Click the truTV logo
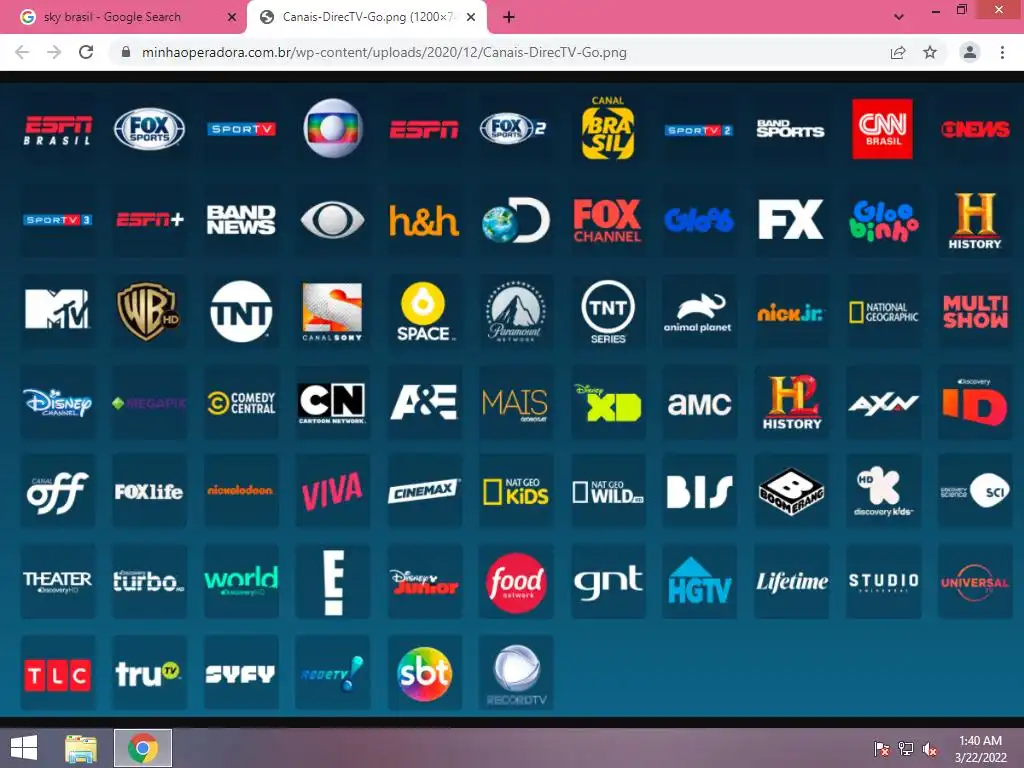Image resolution: width=1024 pixels, height=768 pixels. click(148, 673)
